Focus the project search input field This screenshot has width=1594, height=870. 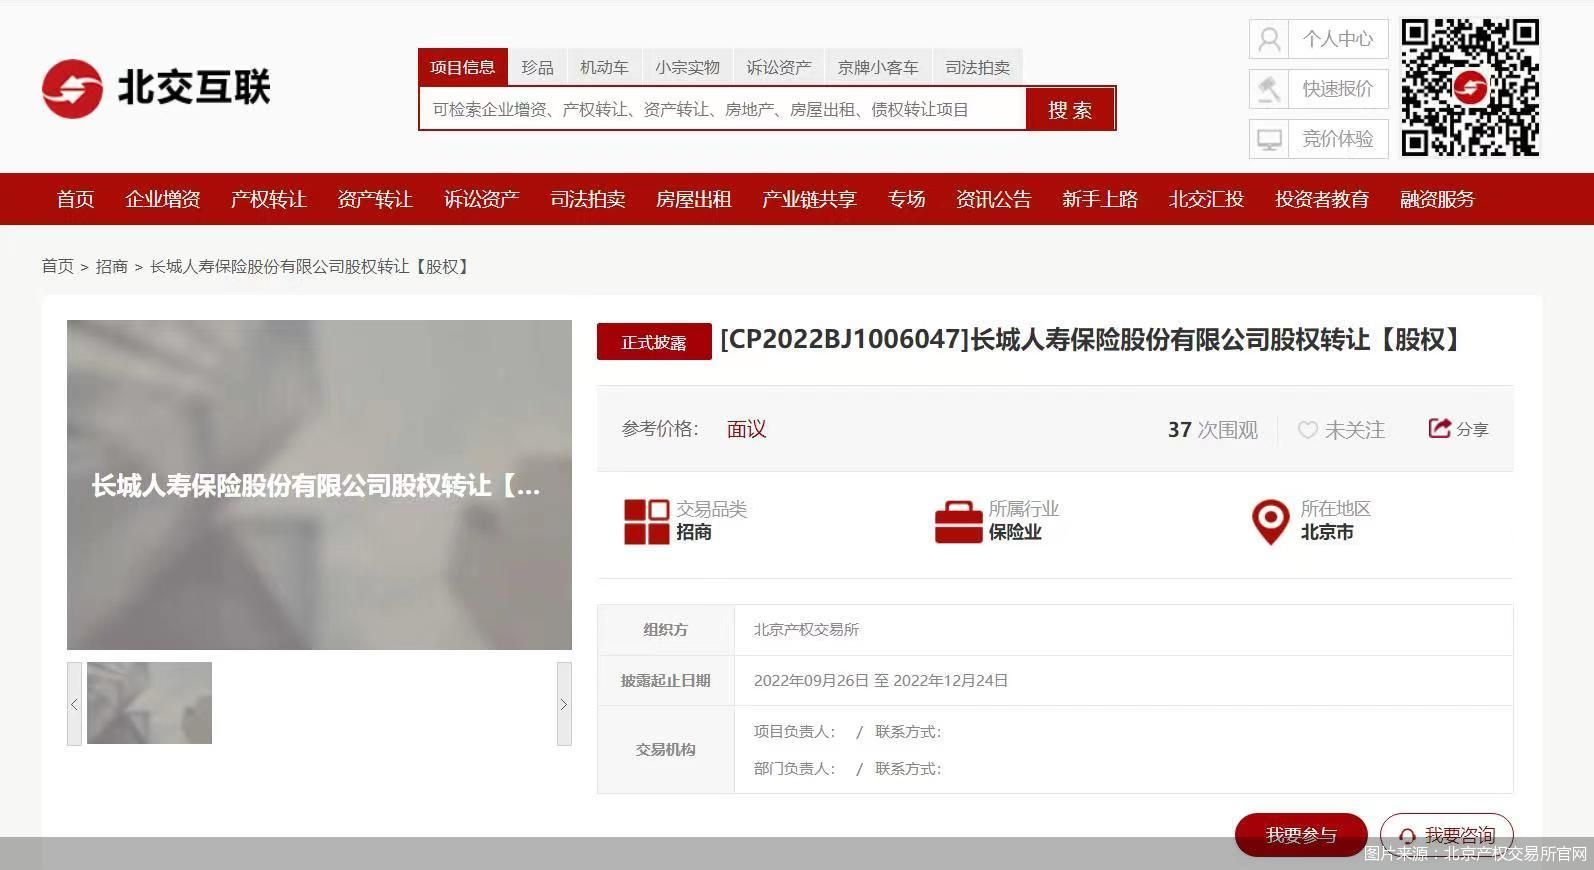(x=723, y=109)
